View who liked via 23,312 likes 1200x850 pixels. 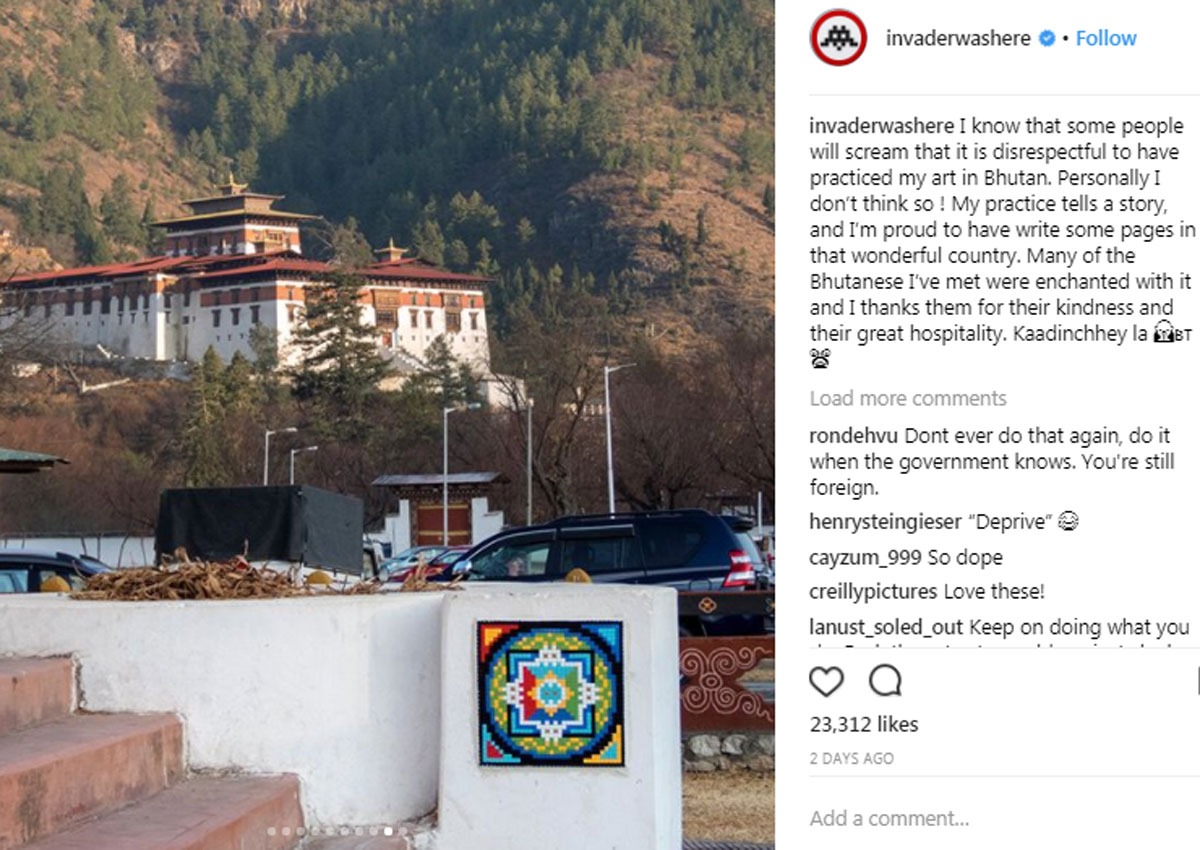(x=864, y=724)
